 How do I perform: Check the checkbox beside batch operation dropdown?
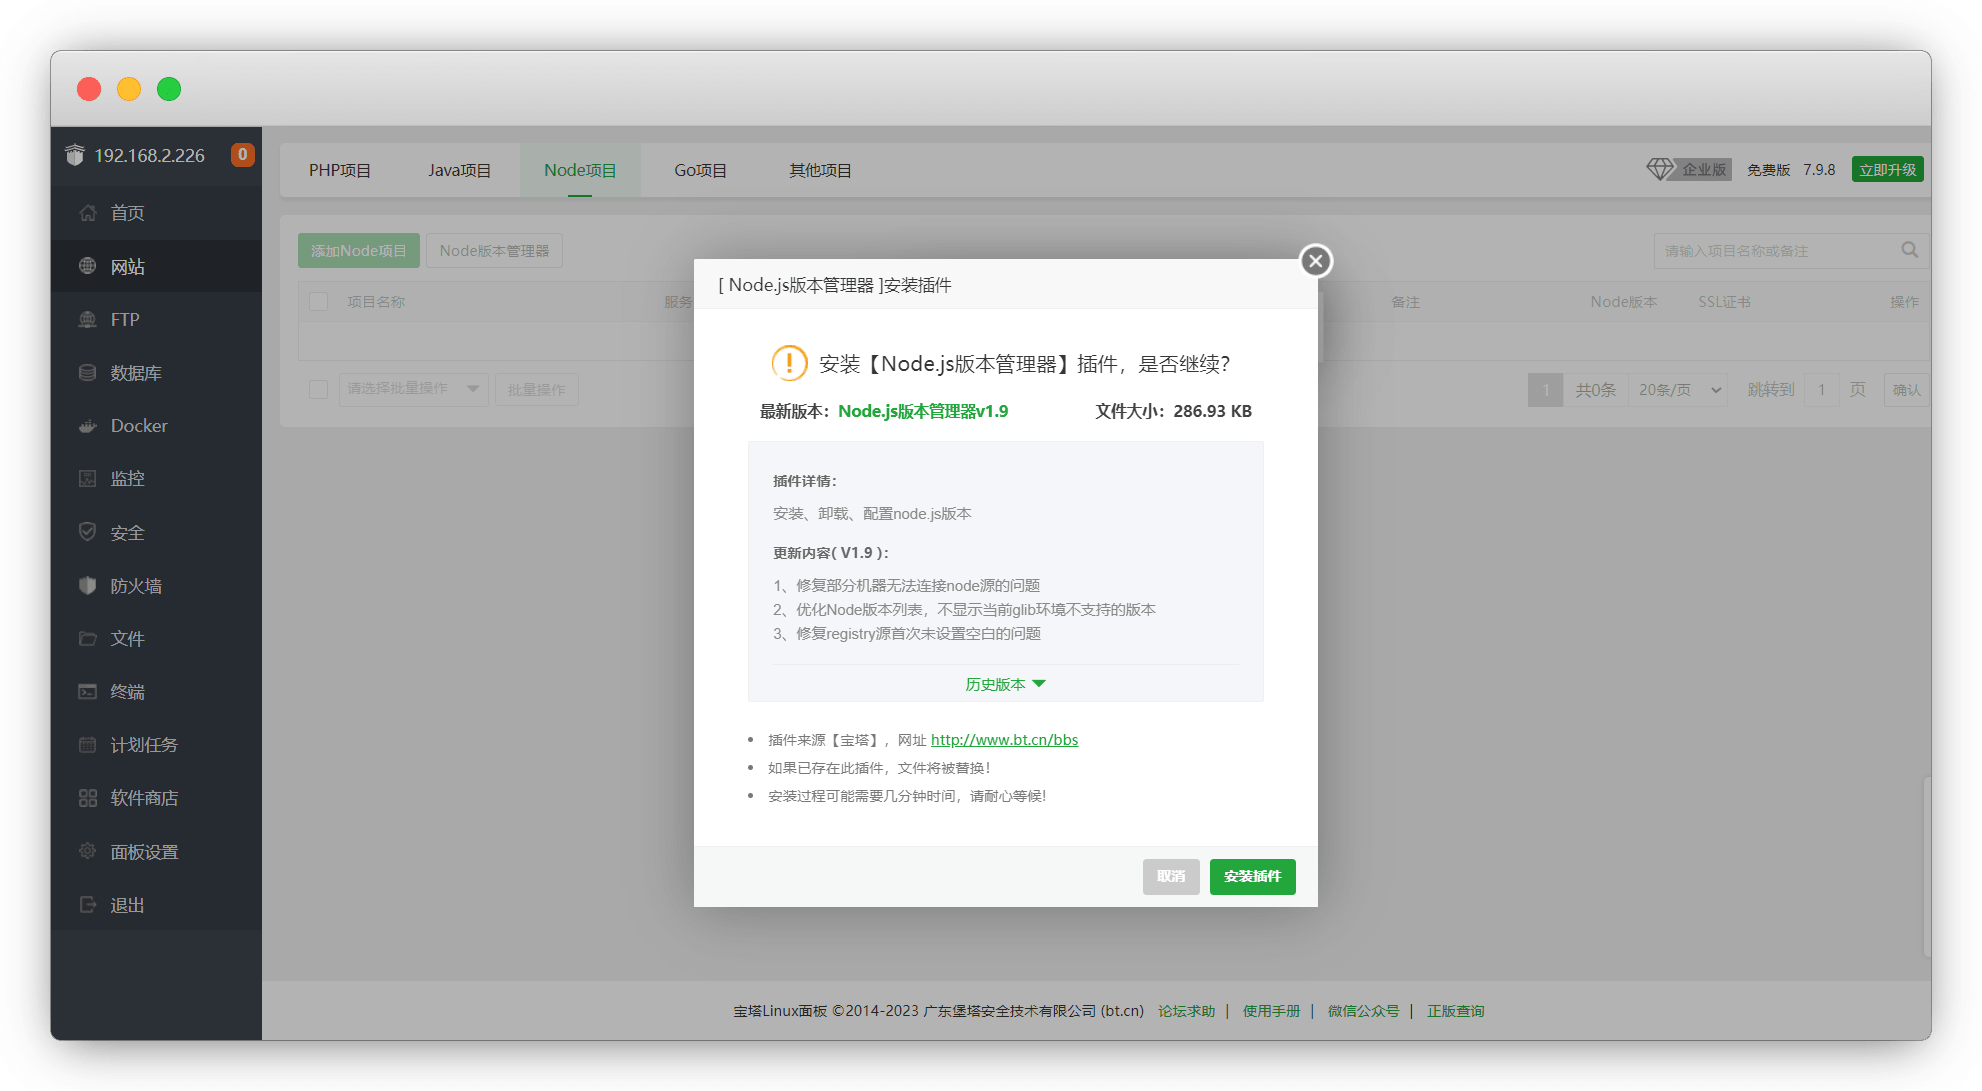[319, 389]
